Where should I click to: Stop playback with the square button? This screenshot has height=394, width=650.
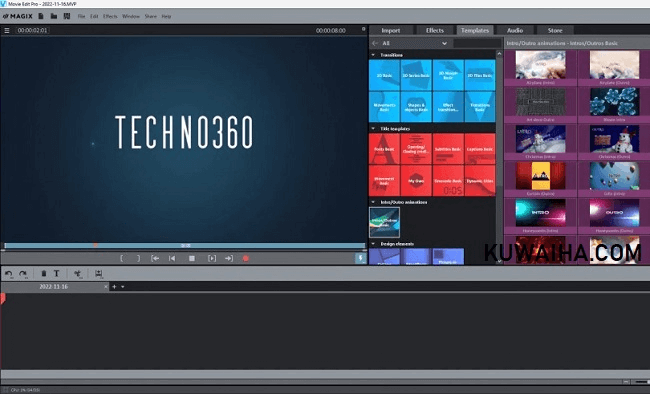[x=192, y=258]
